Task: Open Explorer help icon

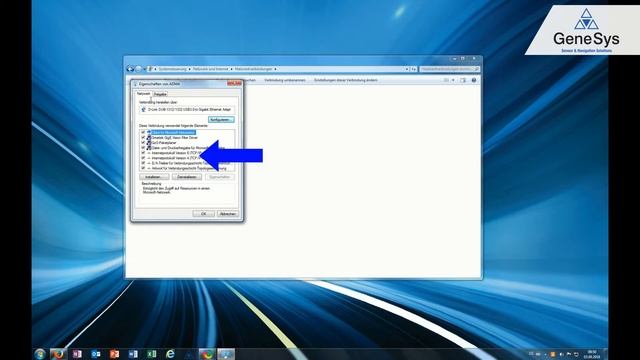Action: click(473, 80)
